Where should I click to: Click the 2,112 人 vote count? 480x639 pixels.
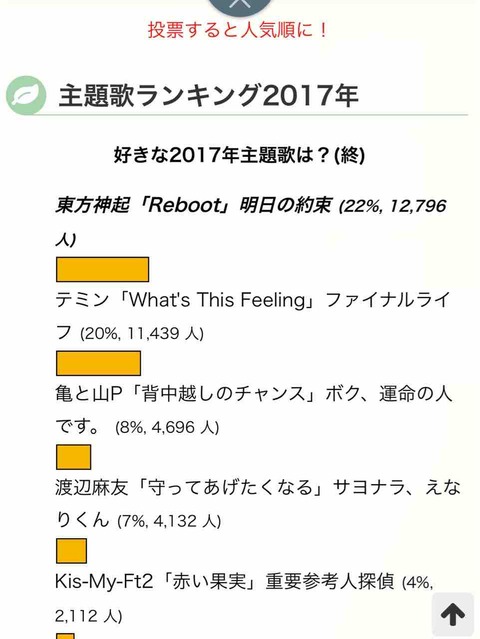pos(88,615)
